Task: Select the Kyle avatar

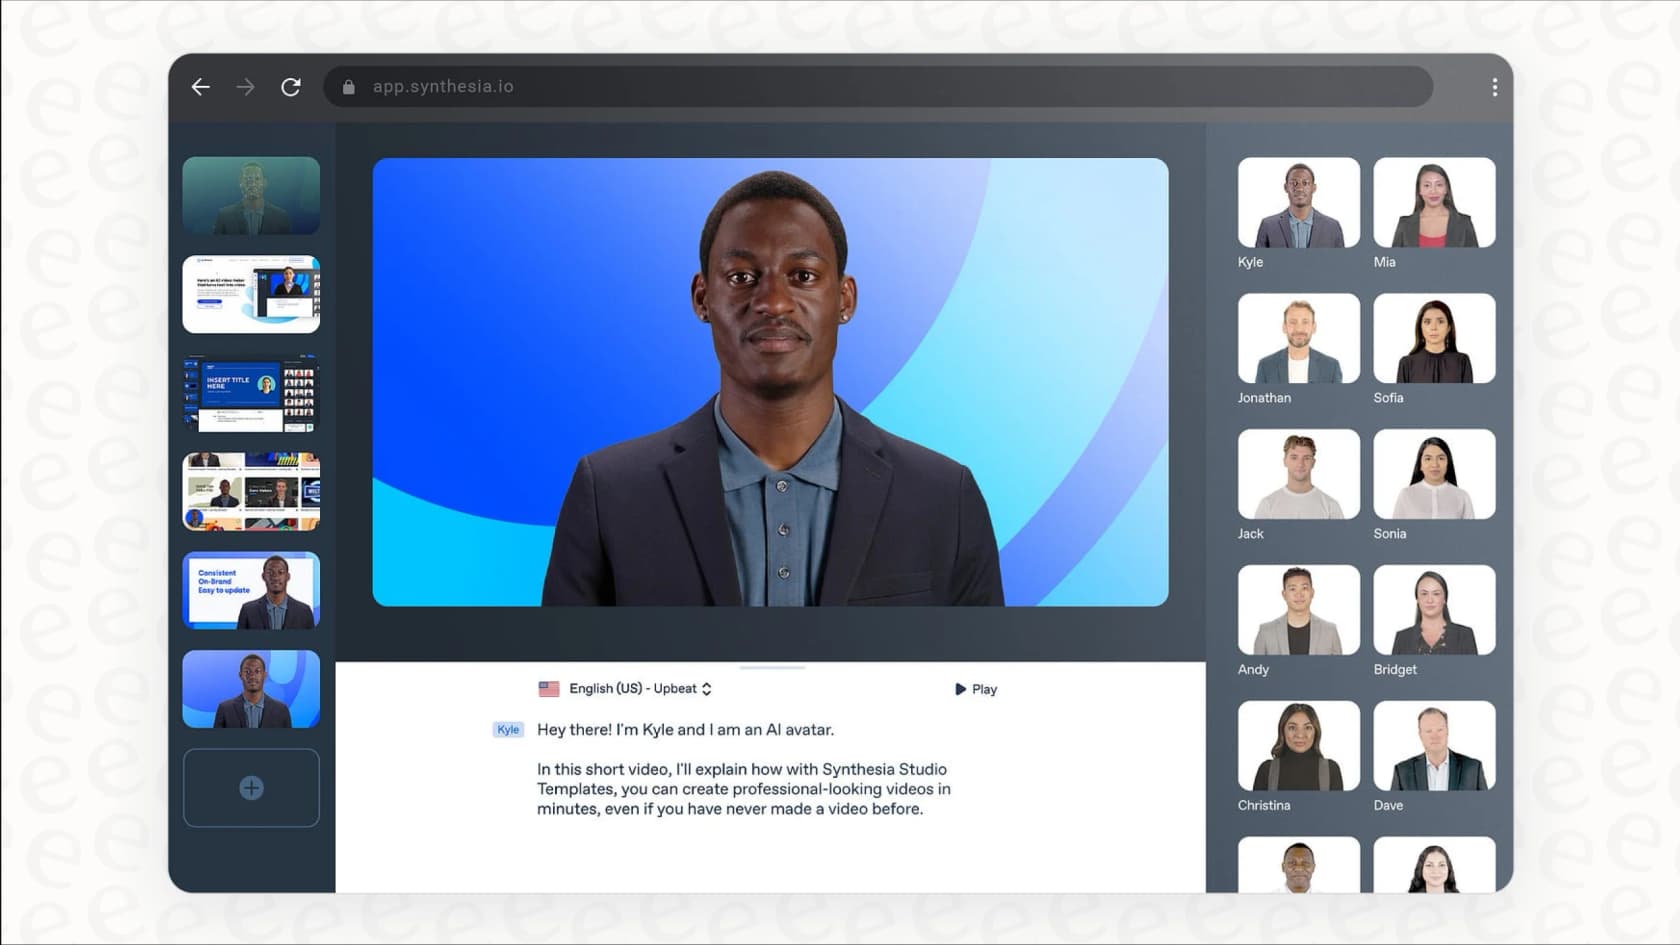Action: coord(1298,203)
